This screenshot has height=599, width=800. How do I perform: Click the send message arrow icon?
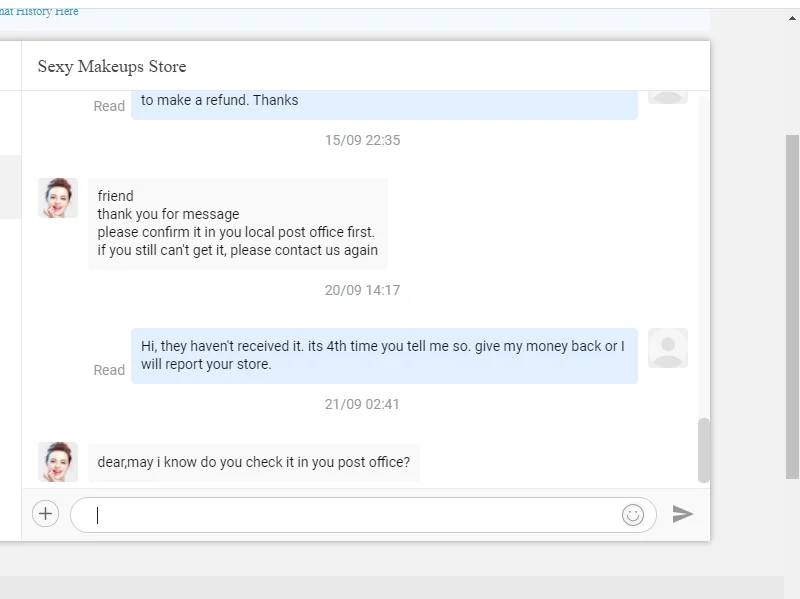[x=683, y=514]
